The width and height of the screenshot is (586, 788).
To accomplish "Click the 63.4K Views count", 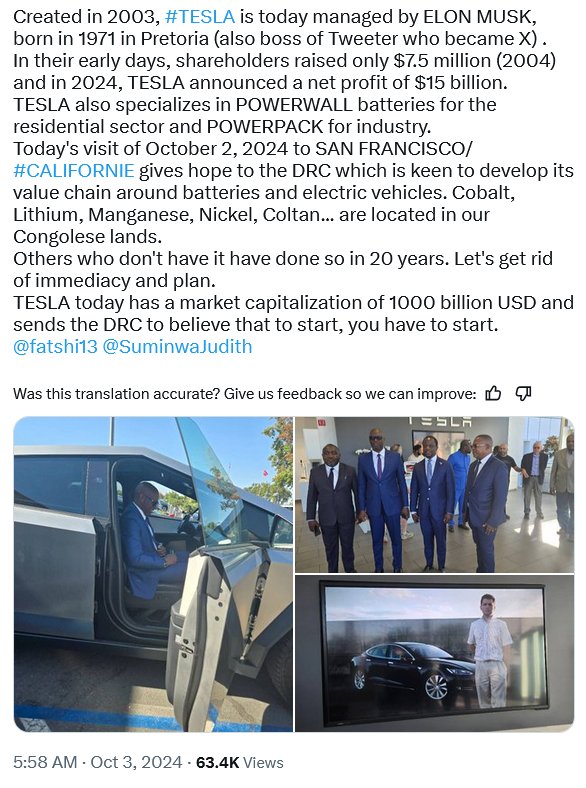I will tap(239, 762).
